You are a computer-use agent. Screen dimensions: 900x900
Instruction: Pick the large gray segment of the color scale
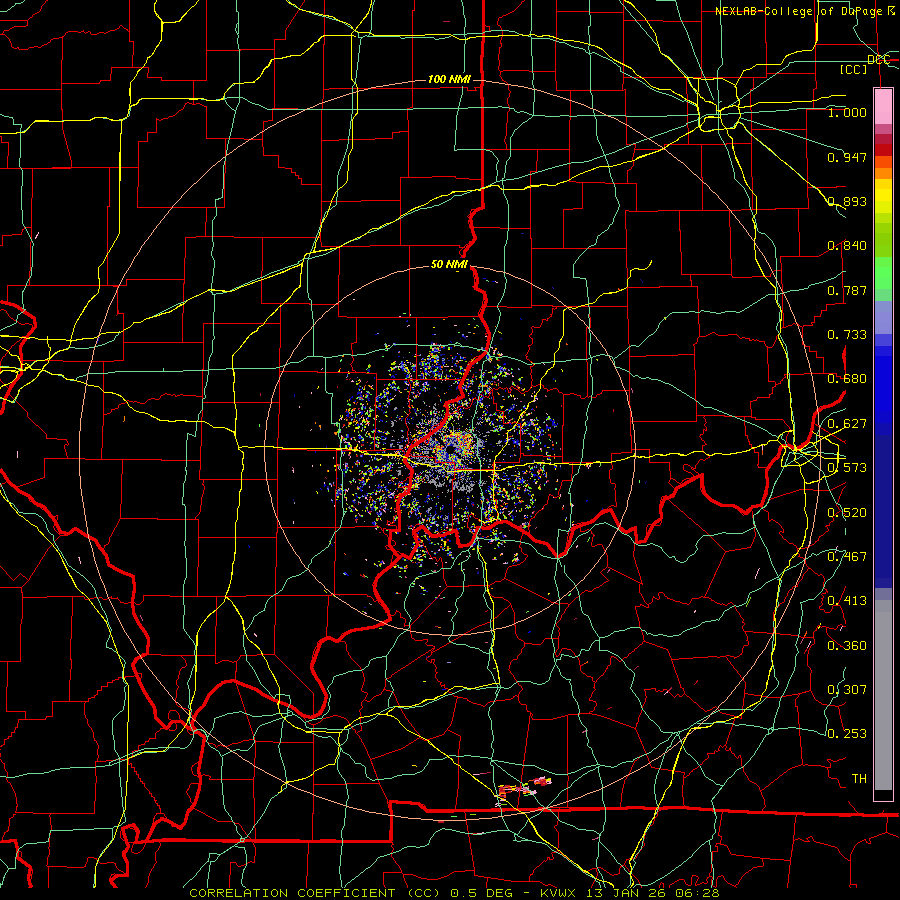pyautogui.click(x=883, y=695)
